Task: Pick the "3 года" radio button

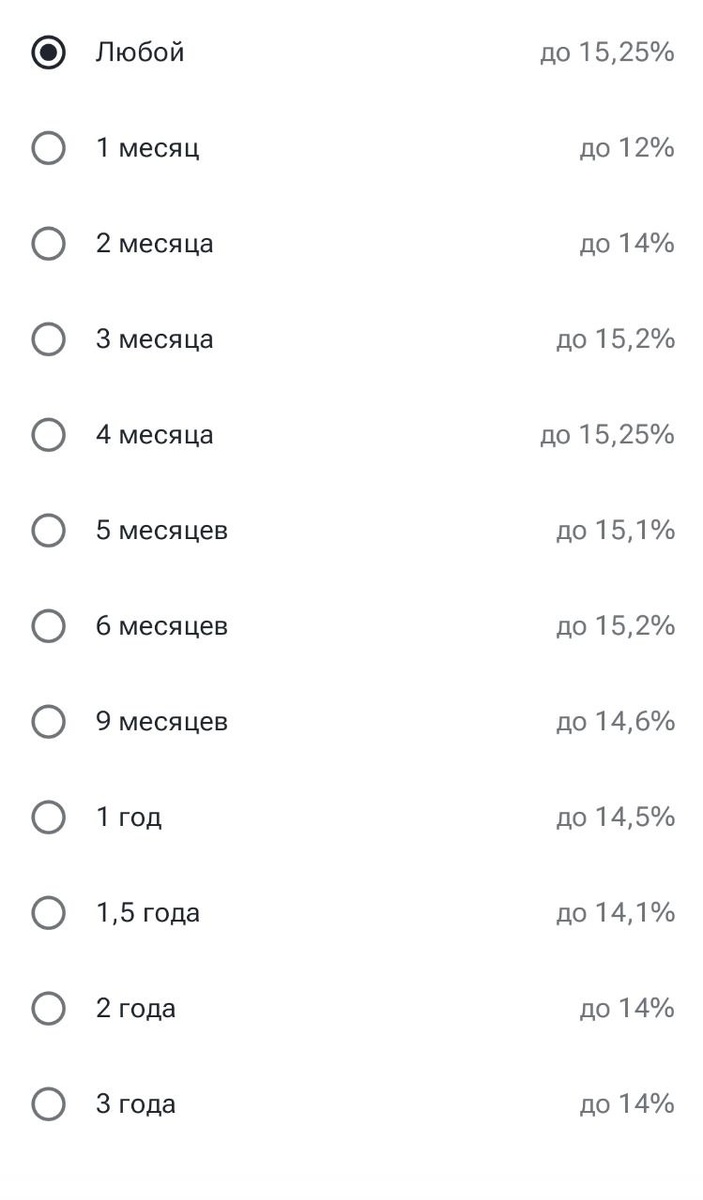Action: 48,1104
